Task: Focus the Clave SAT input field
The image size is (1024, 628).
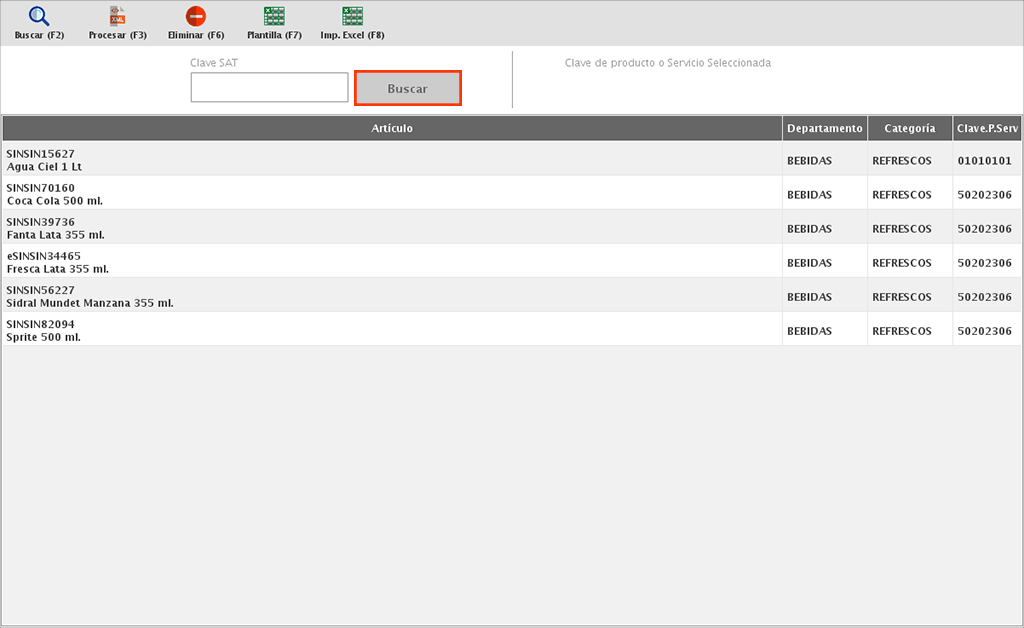Action: 269,88
